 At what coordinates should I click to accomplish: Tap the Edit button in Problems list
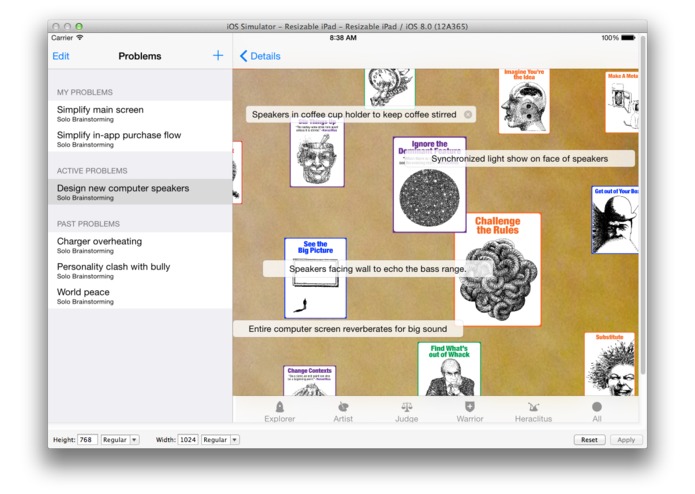[x=61, y=56]
